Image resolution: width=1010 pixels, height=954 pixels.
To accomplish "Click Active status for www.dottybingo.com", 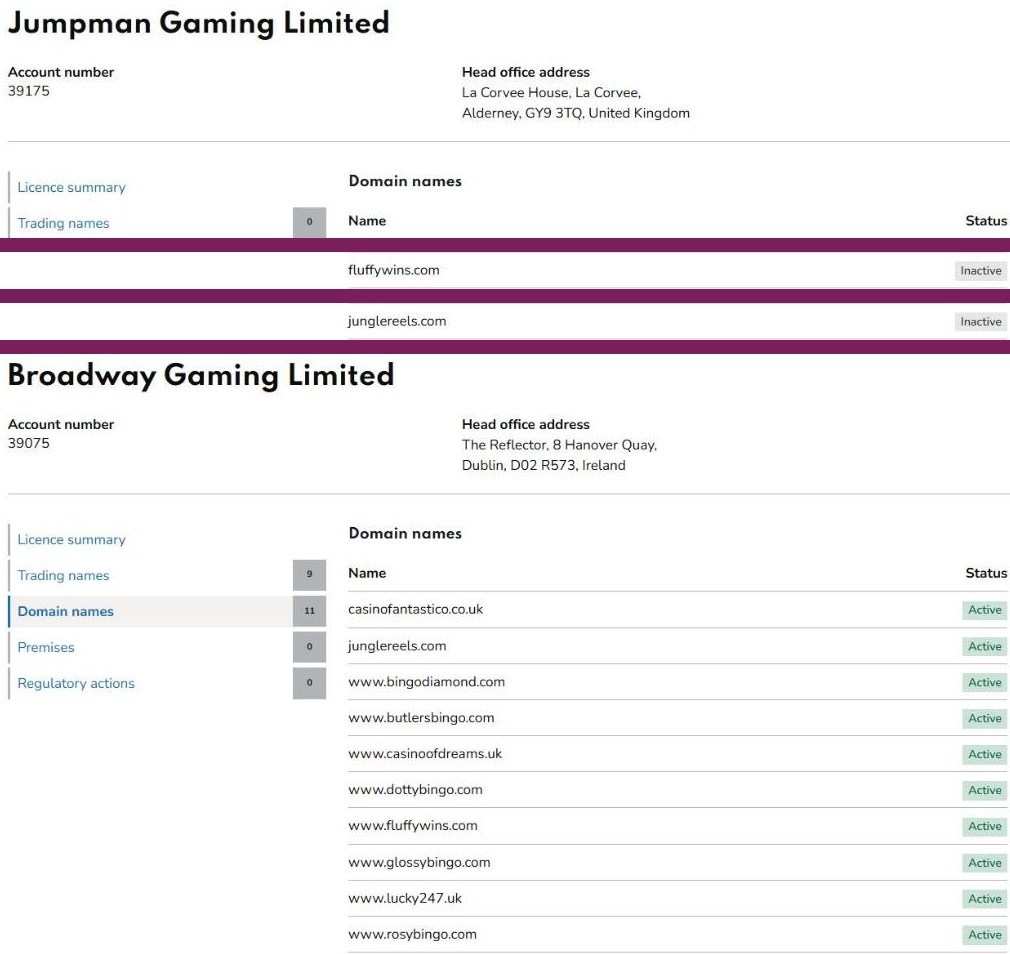I will coord(984,790).
